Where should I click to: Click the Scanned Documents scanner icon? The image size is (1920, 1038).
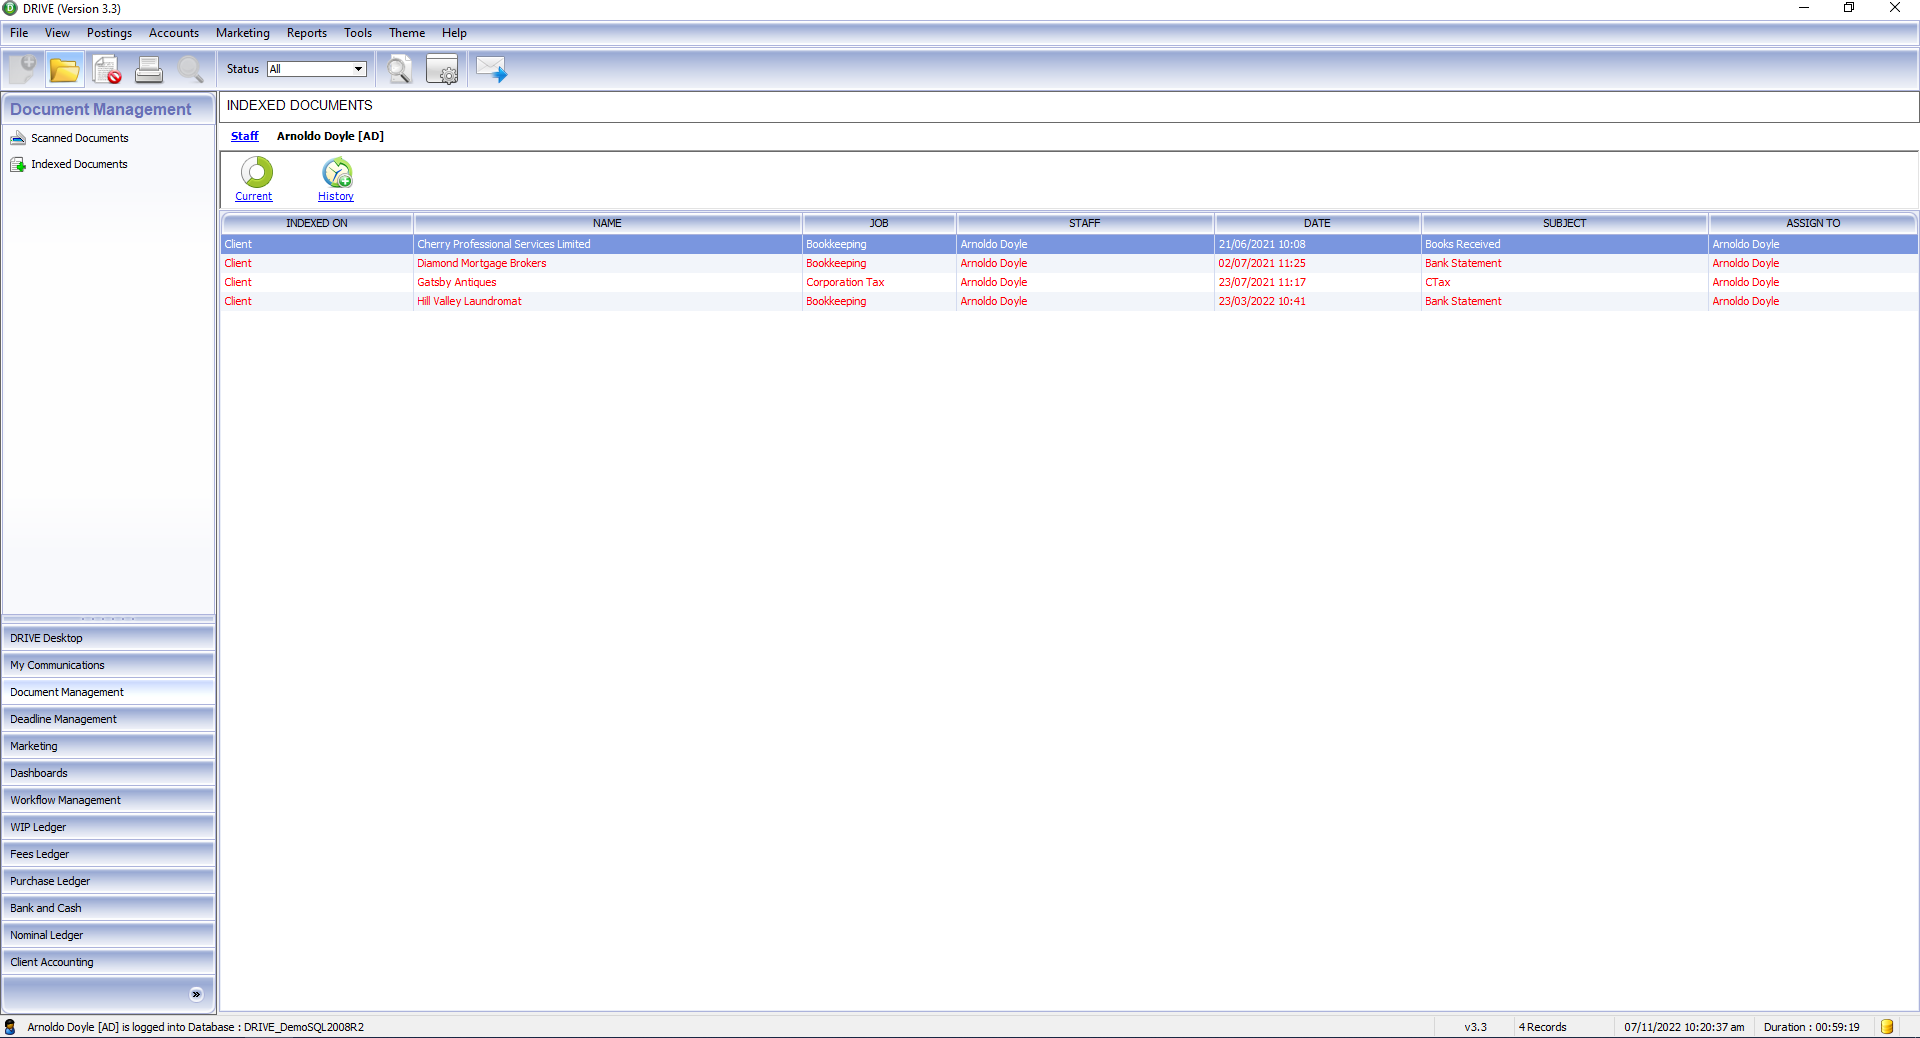click(18, 138)
